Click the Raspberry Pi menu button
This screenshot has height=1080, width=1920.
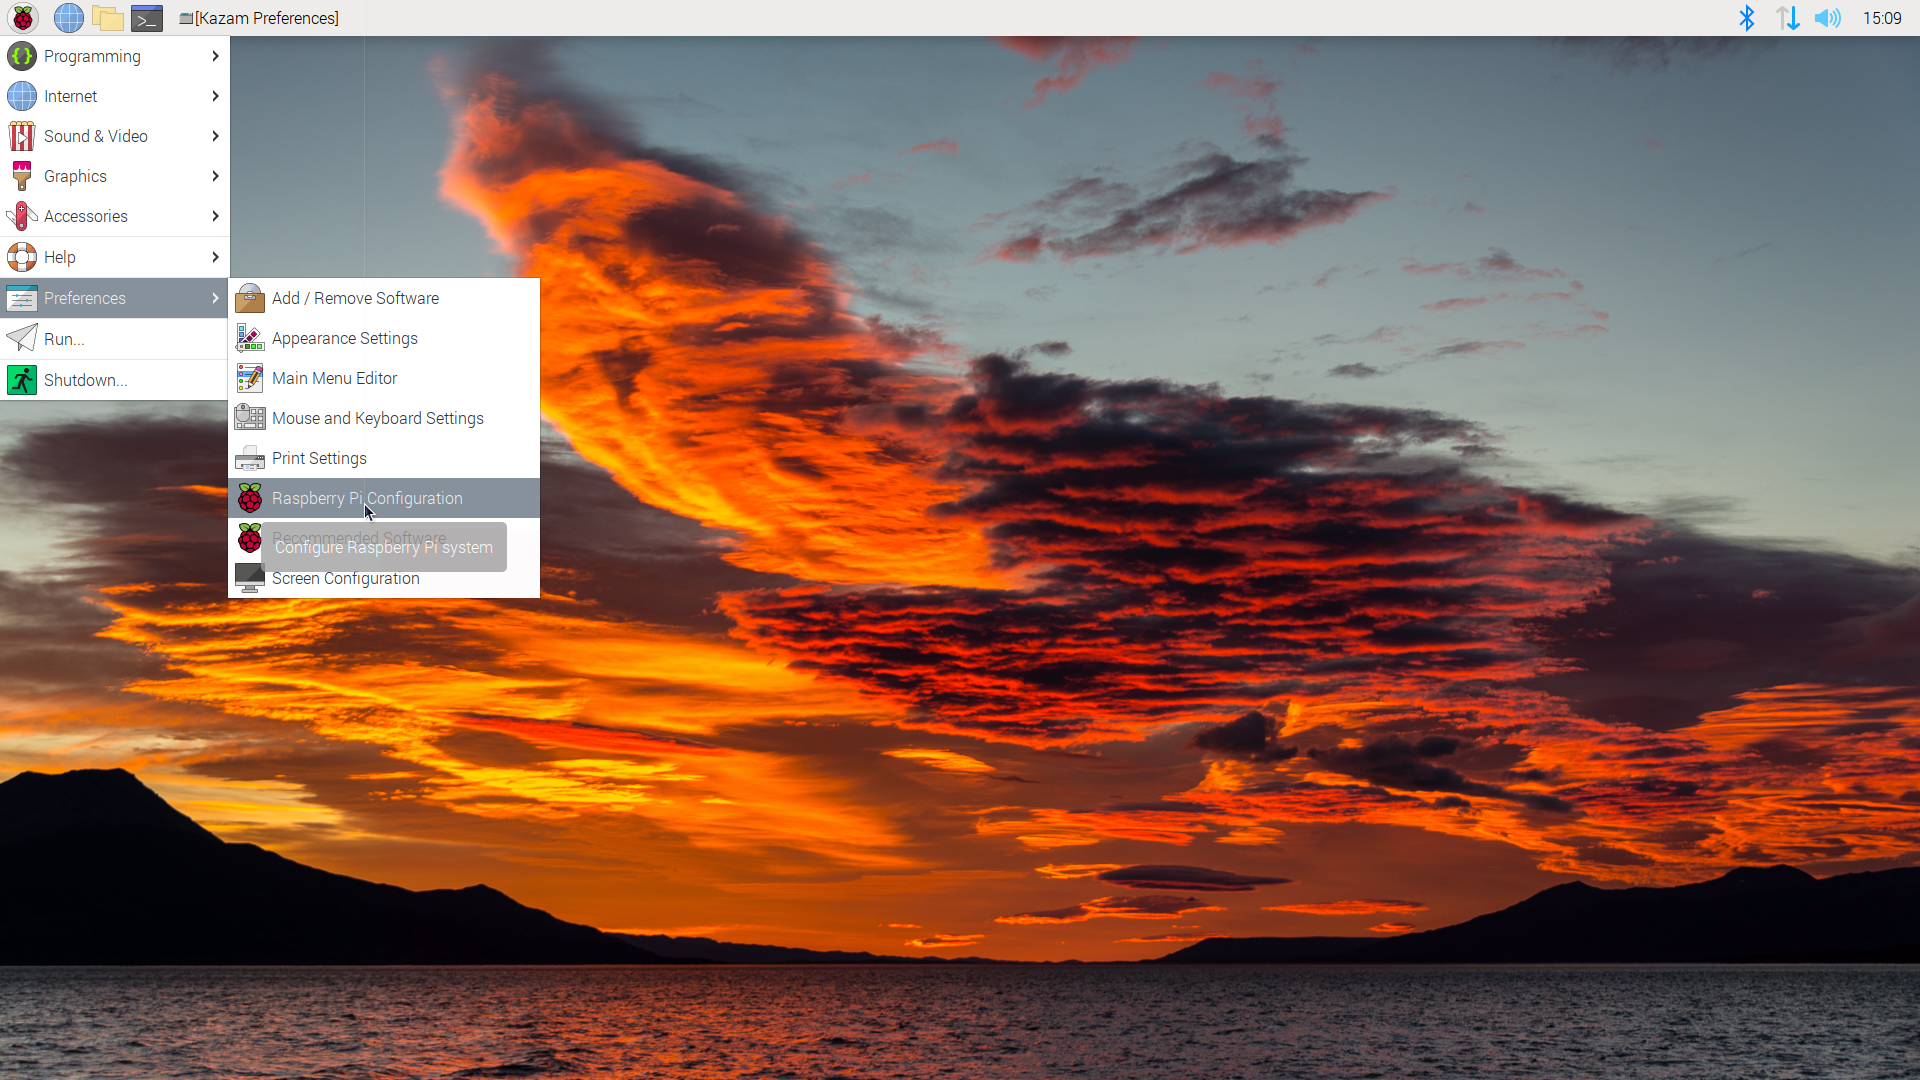click(22, 18)
